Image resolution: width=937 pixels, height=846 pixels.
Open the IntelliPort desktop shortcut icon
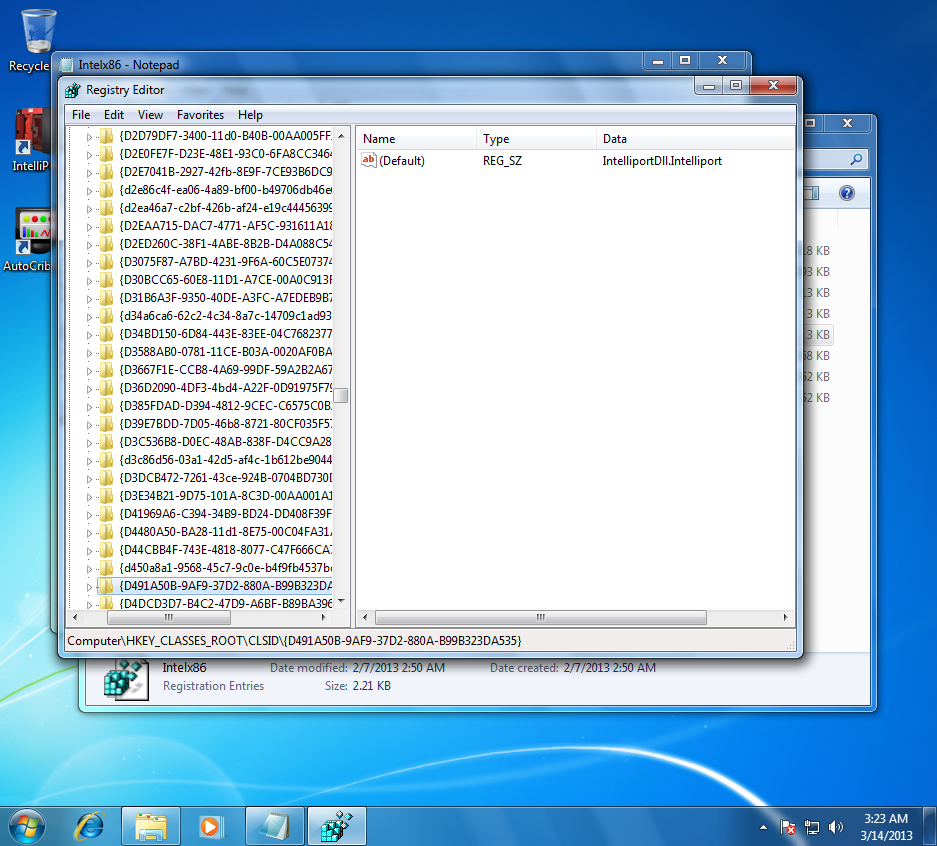[32, 133]
